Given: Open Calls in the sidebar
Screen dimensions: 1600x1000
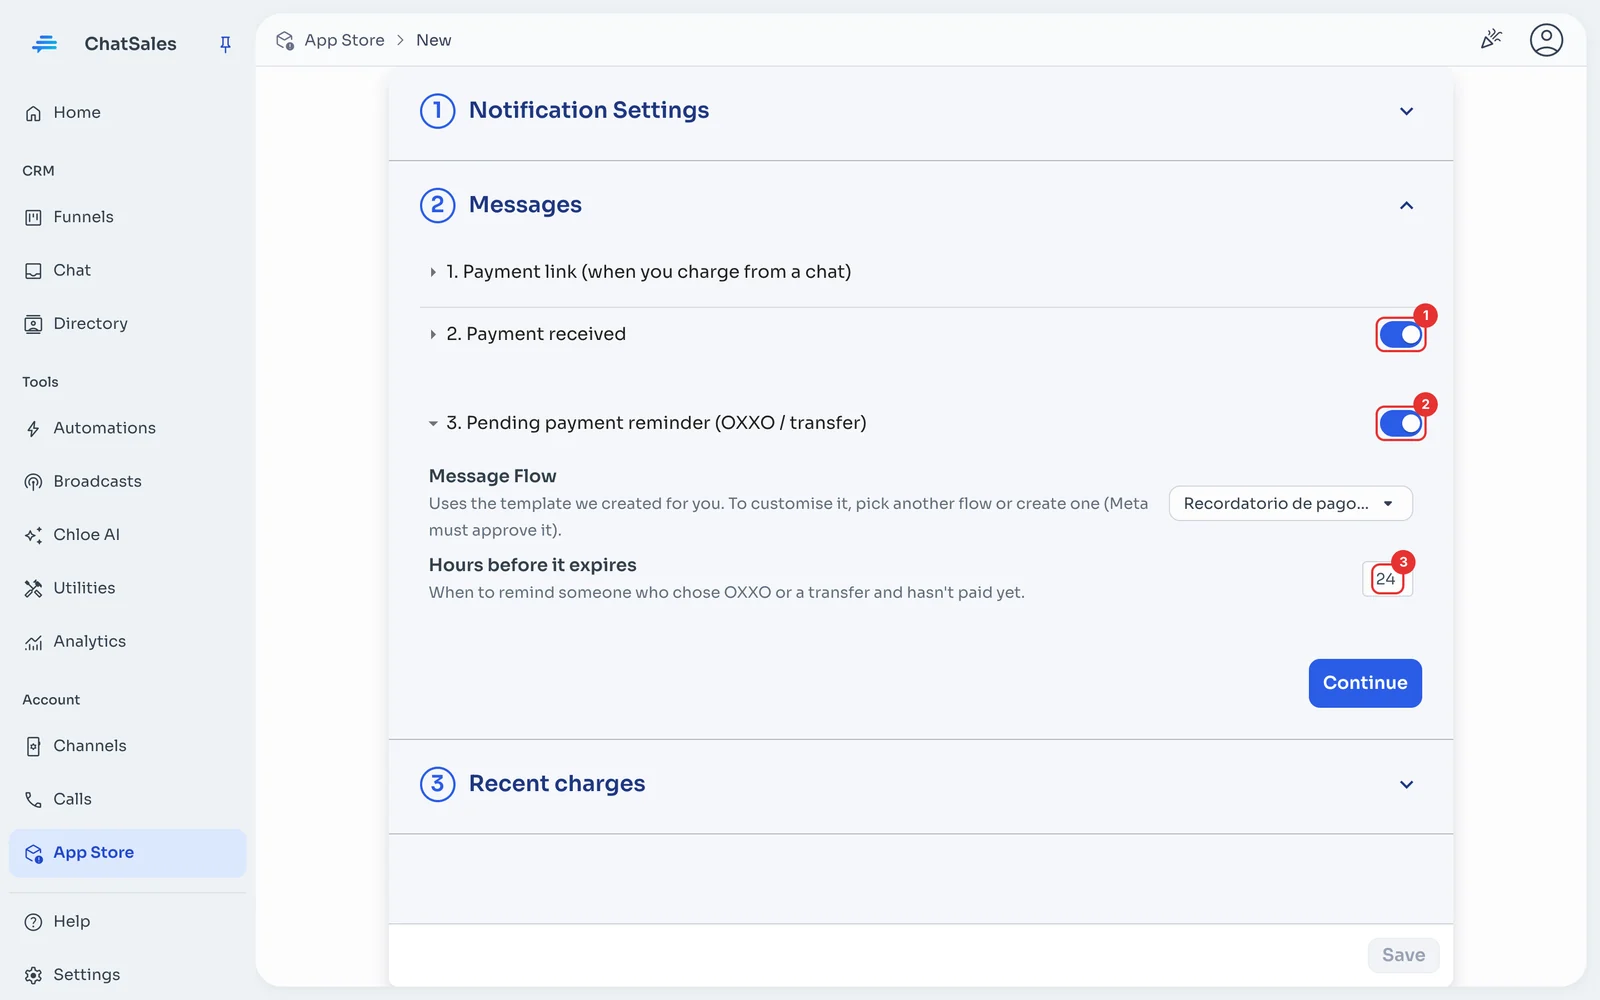Looking at the screenshot, I should tap(127, 799).
